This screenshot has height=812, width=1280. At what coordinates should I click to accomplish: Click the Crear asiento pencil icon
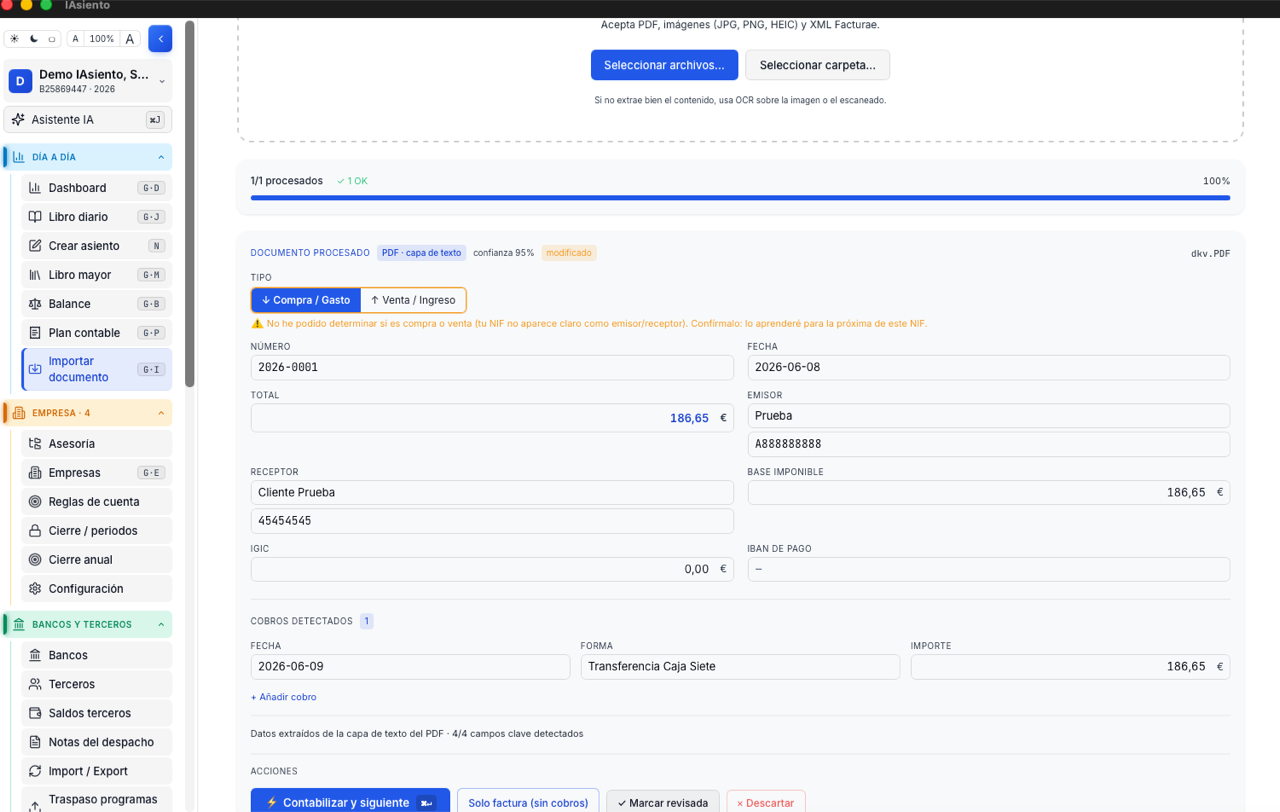coord(35,246)
